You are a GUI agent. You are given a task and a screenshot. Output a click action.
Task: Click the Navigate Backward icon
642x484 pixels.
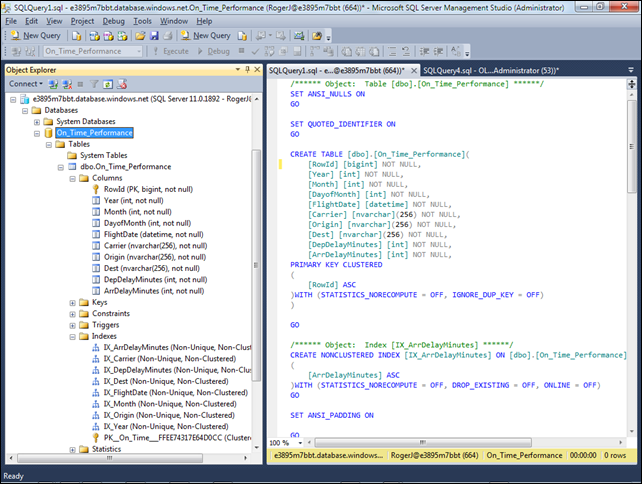(x=260, y=36)
